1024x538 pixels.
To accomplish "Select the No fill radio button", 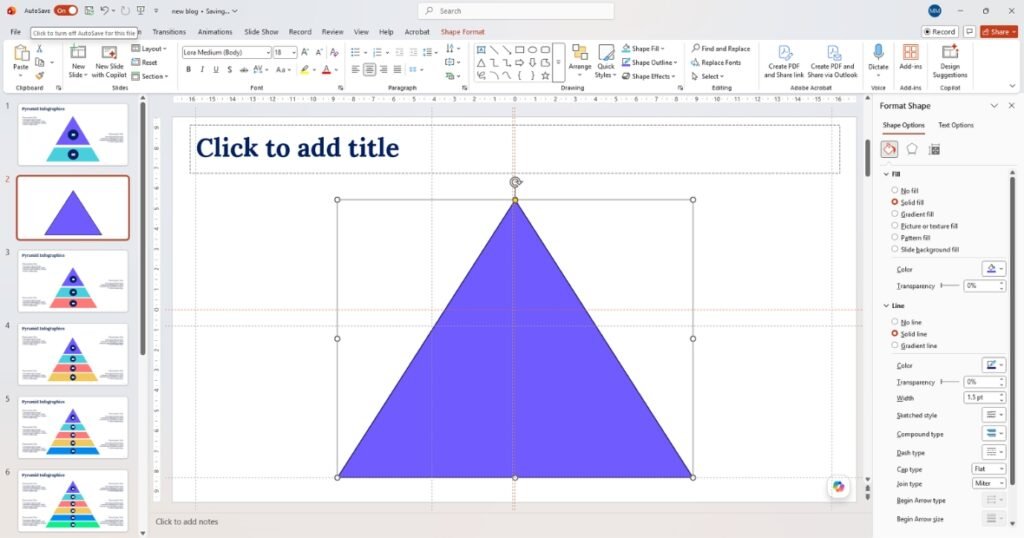I will (x=895, y=190).
